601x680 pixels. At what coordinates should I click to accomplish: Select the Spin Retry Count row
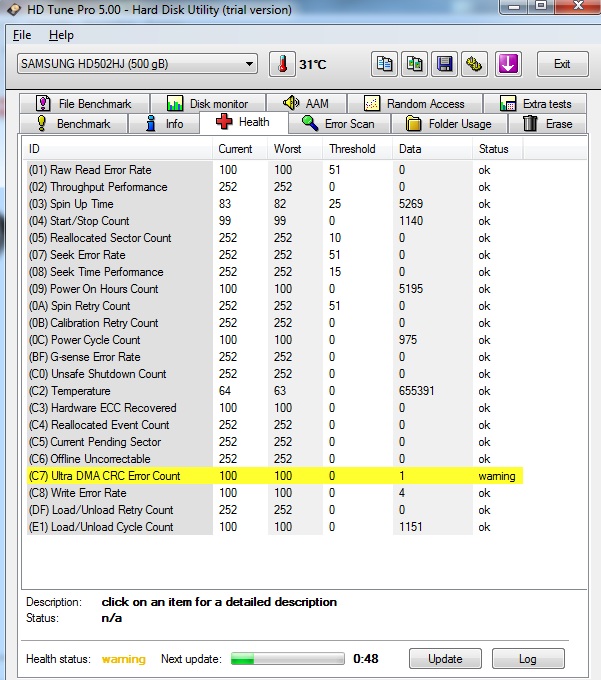(275, 306)
